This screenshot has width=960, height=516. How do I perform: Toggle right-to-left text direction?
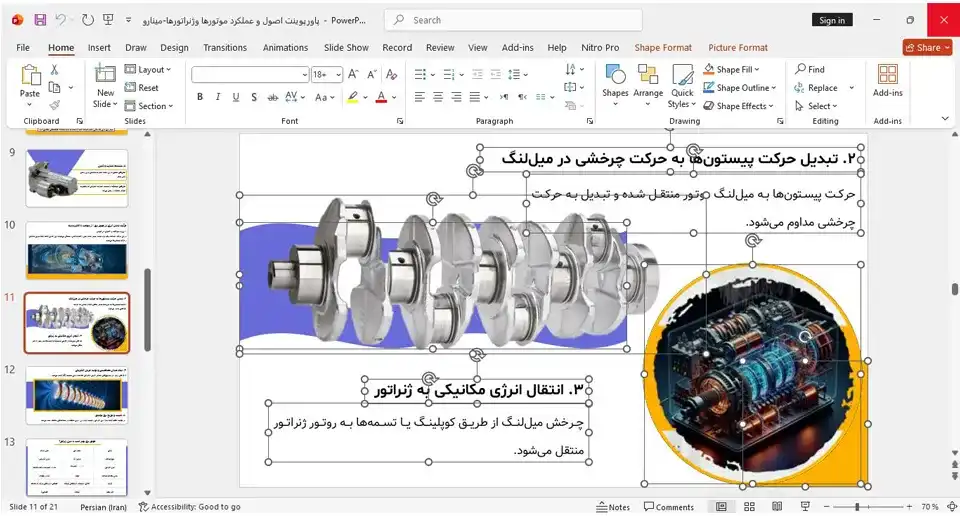522,97
